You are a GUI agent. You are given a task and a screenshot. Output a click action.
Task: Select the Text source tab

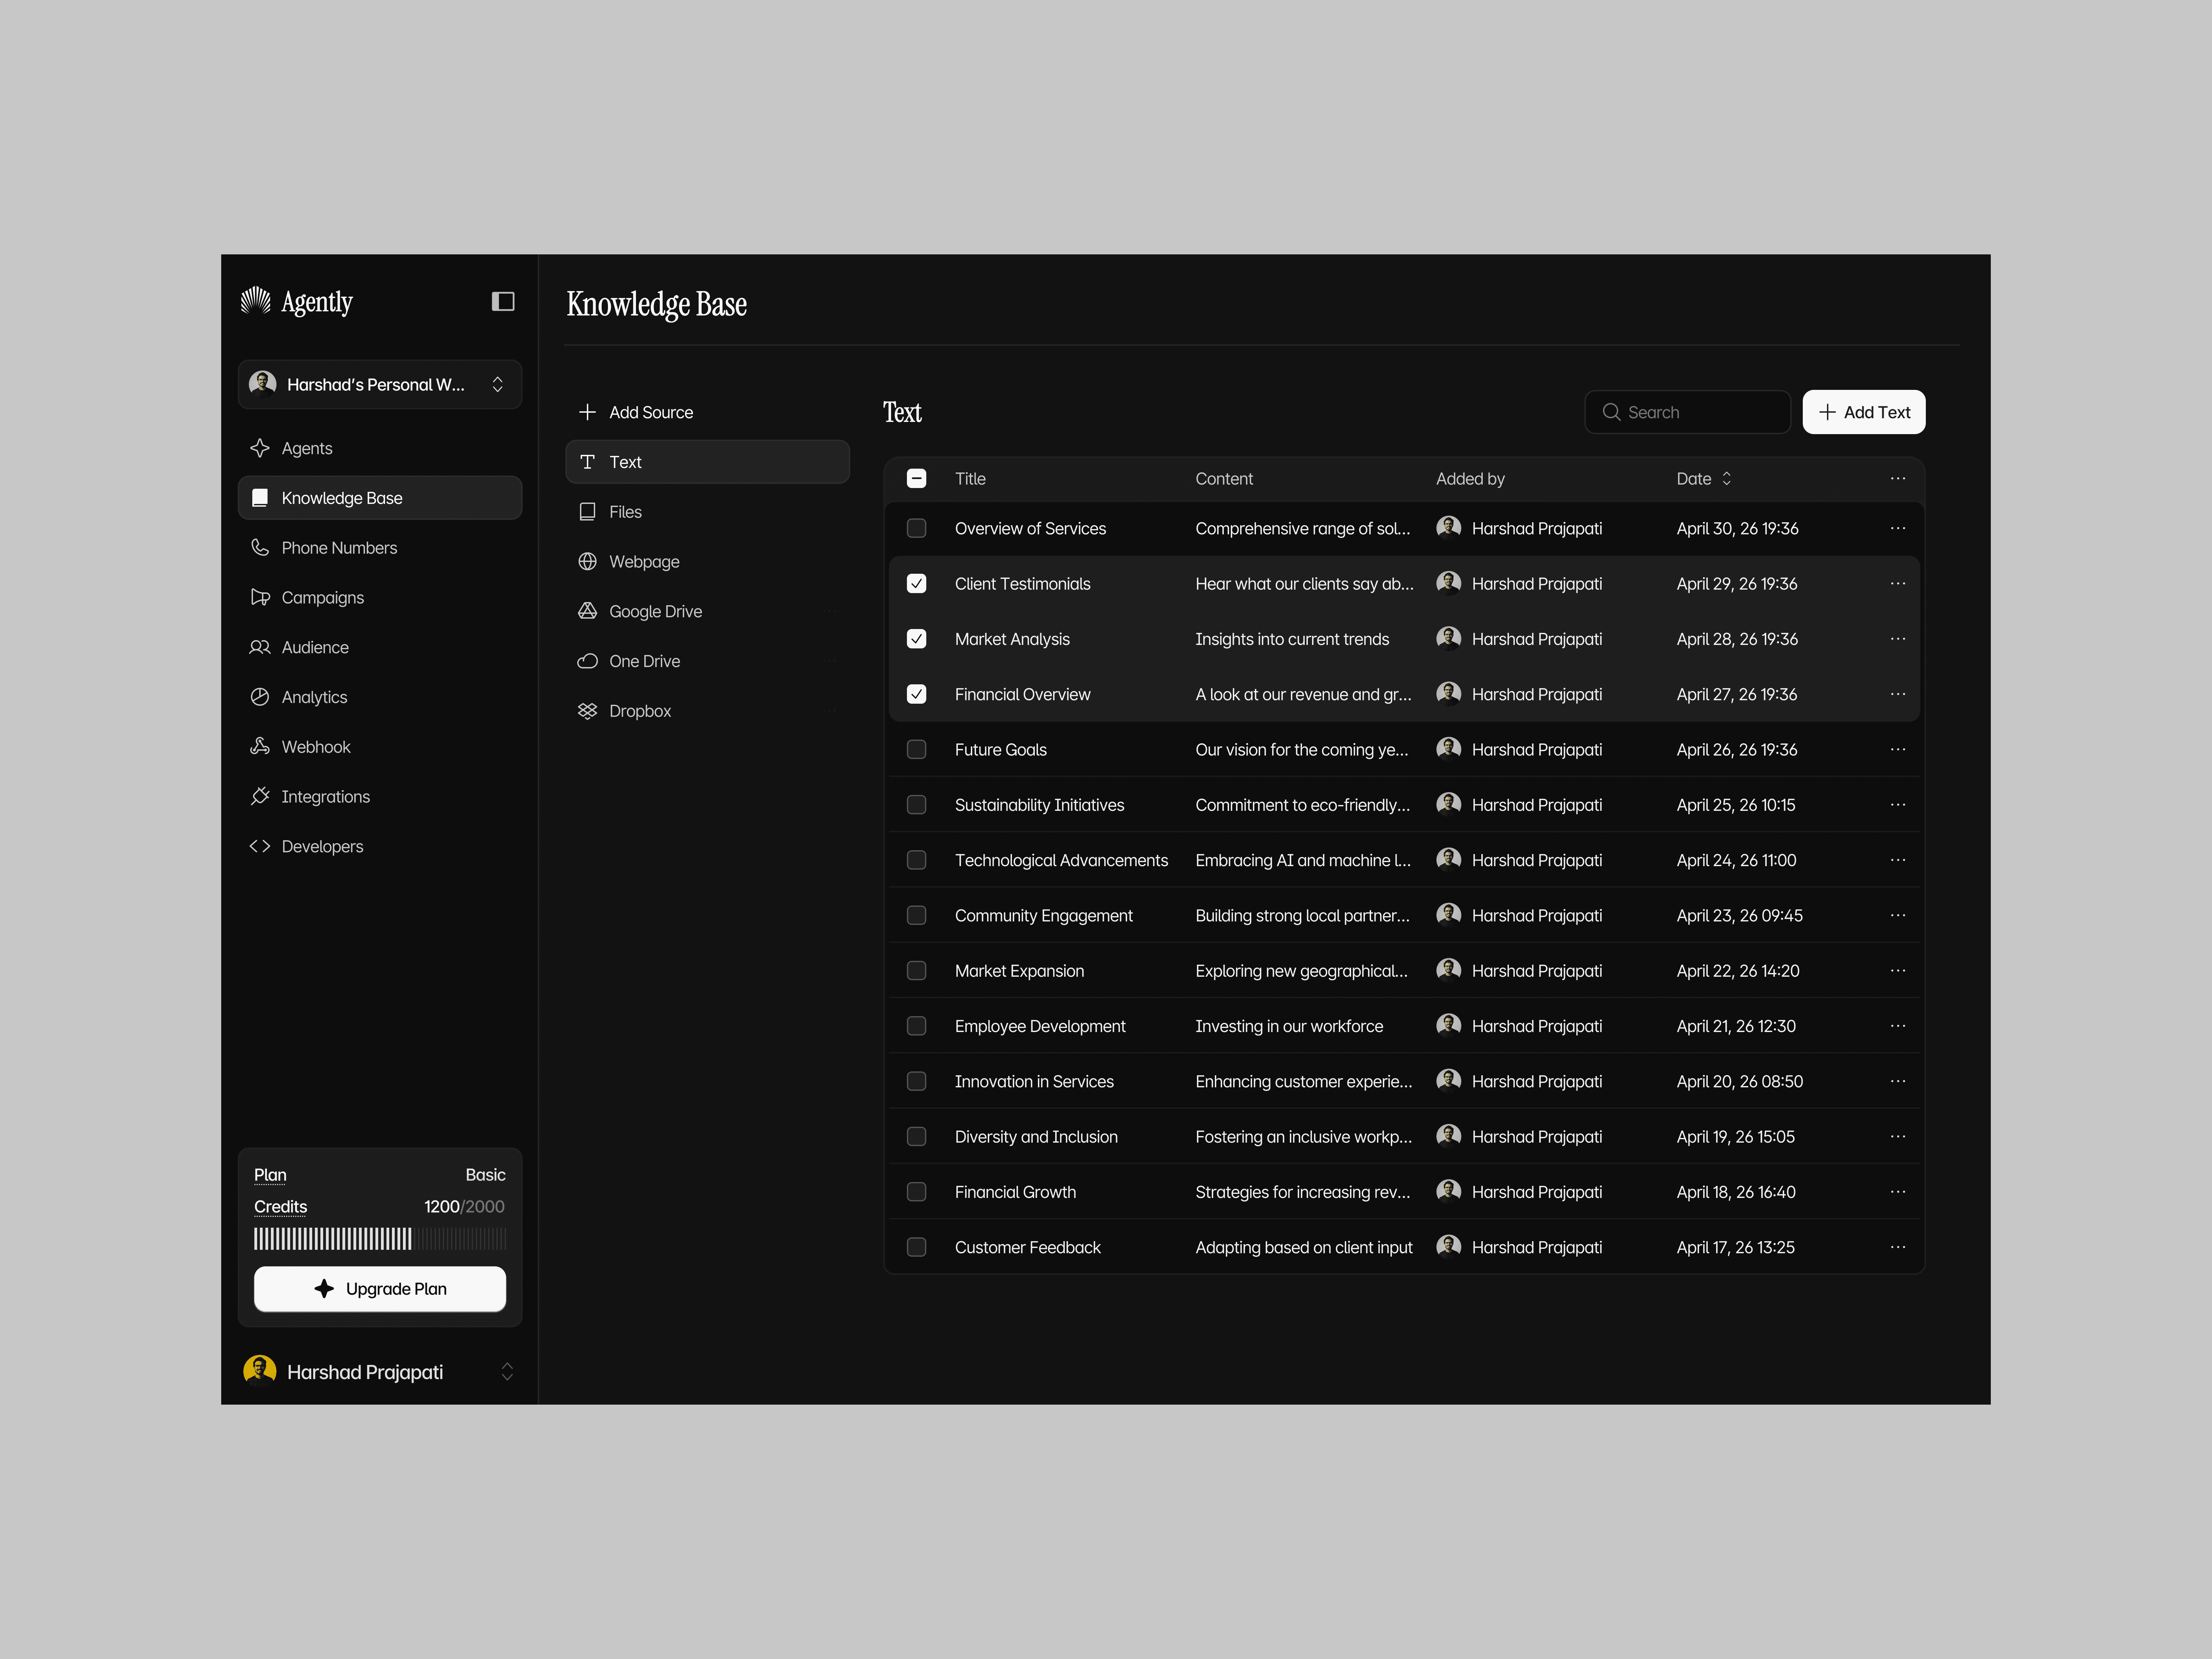[707, 462]
